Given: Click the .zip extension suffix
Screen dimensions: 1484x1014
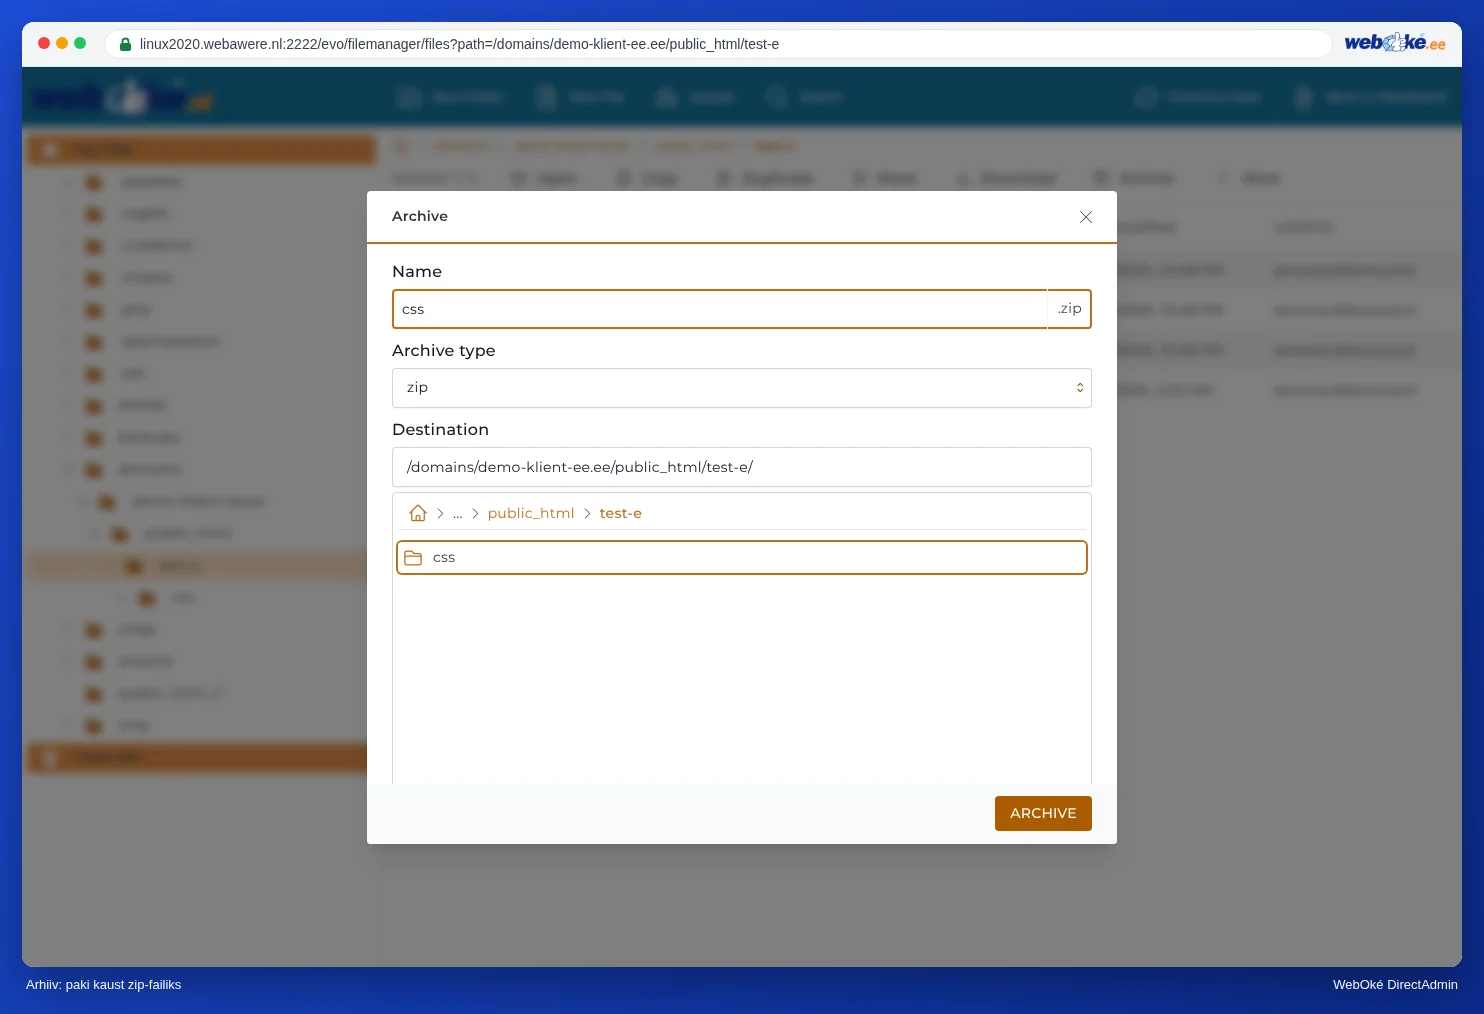Looking at the screenshot, I should click(x=1069, y=309).
